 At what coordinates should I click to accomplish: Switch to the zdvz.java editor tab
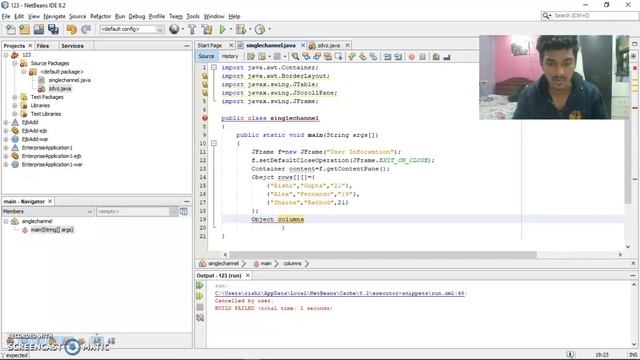(329, 45)
